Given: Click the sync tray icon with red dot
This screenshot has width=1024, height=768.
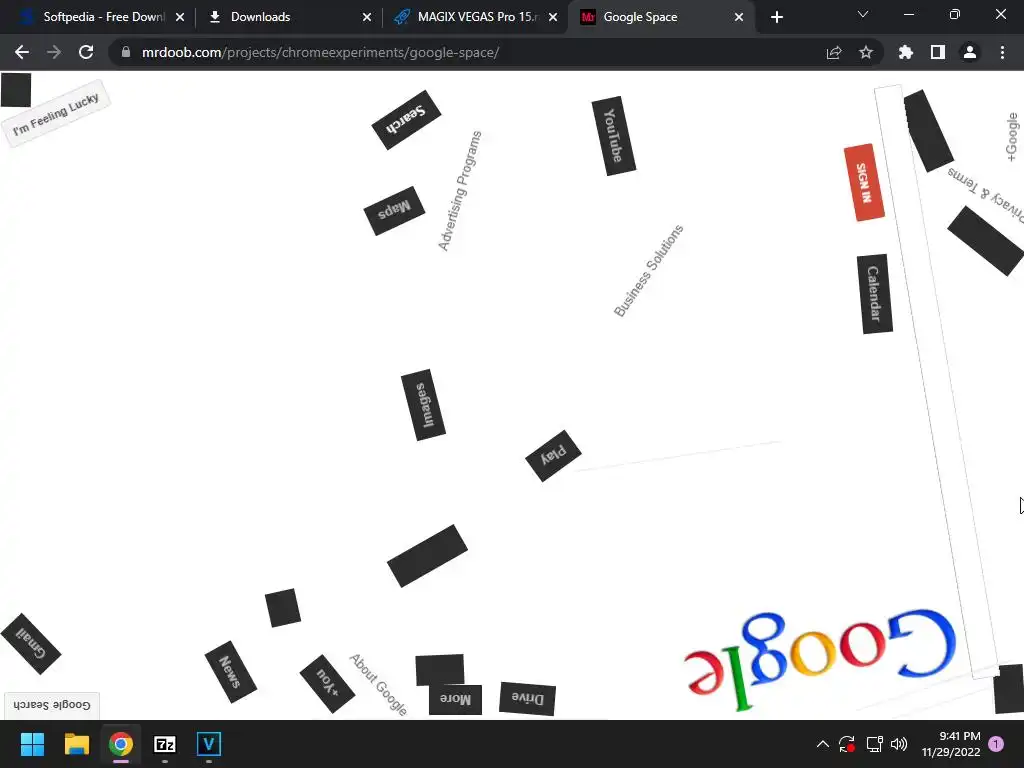Looking at the screenshot, I should point(847,744).
